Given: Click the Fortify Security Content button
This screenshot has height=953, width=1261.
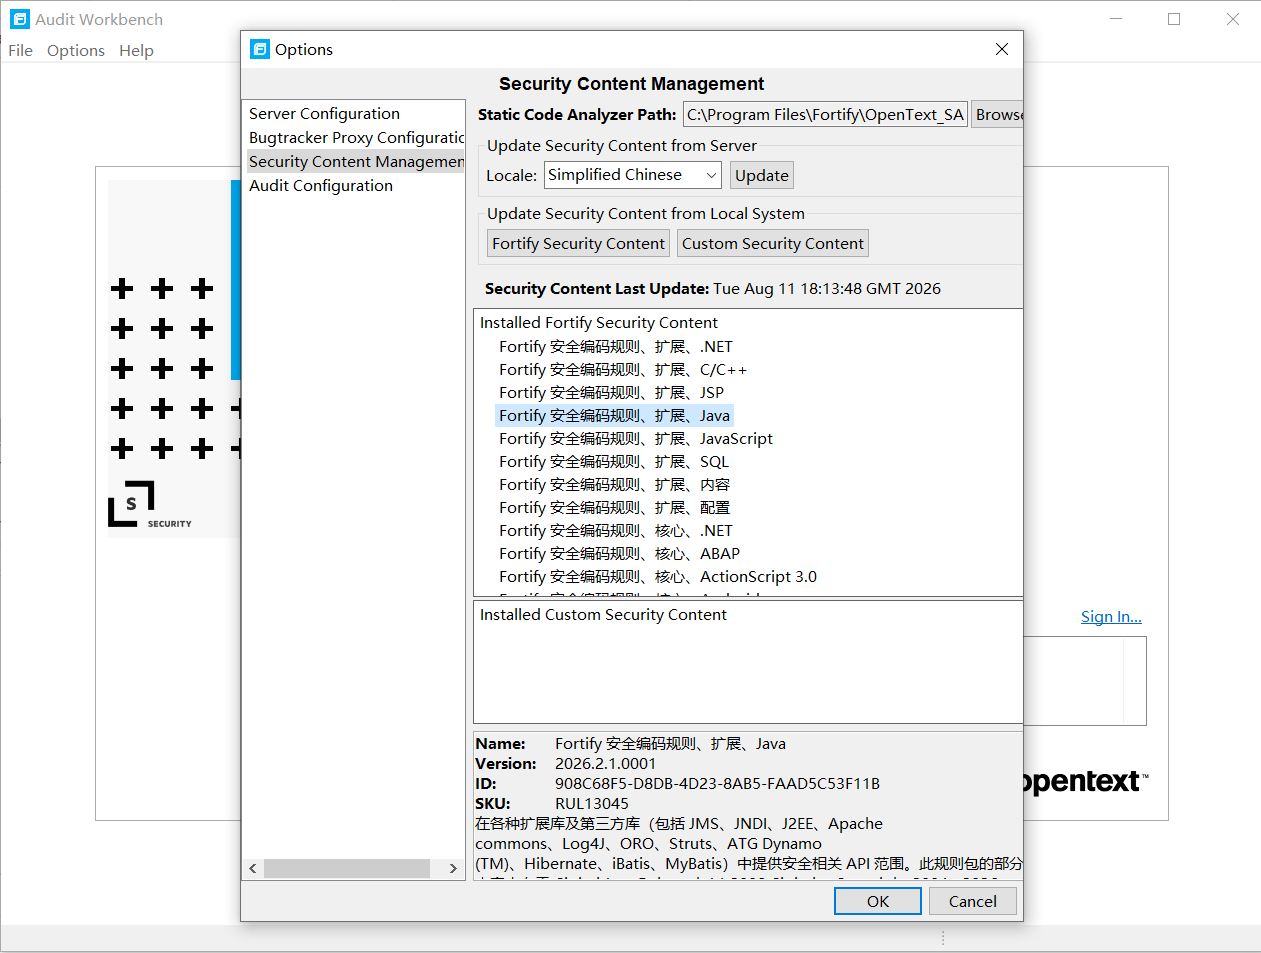Looking at the screenshot, I should click(x=578, y=243).
